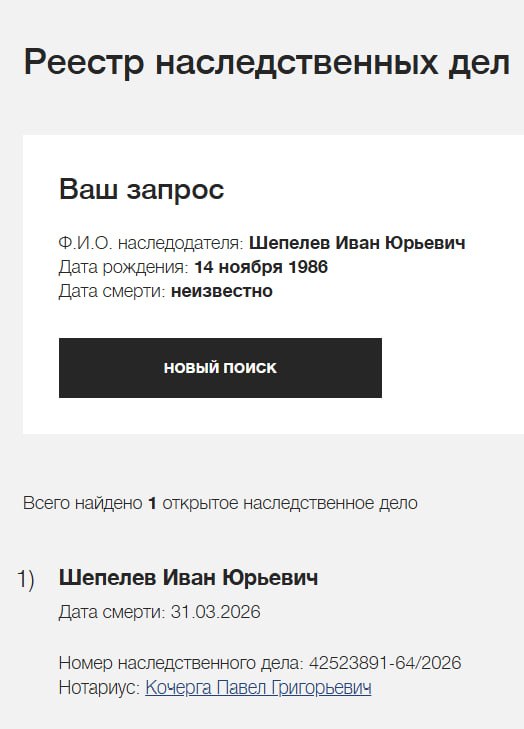
Task: Click case number 42523891-64/2026
Action: coord(385,663)
